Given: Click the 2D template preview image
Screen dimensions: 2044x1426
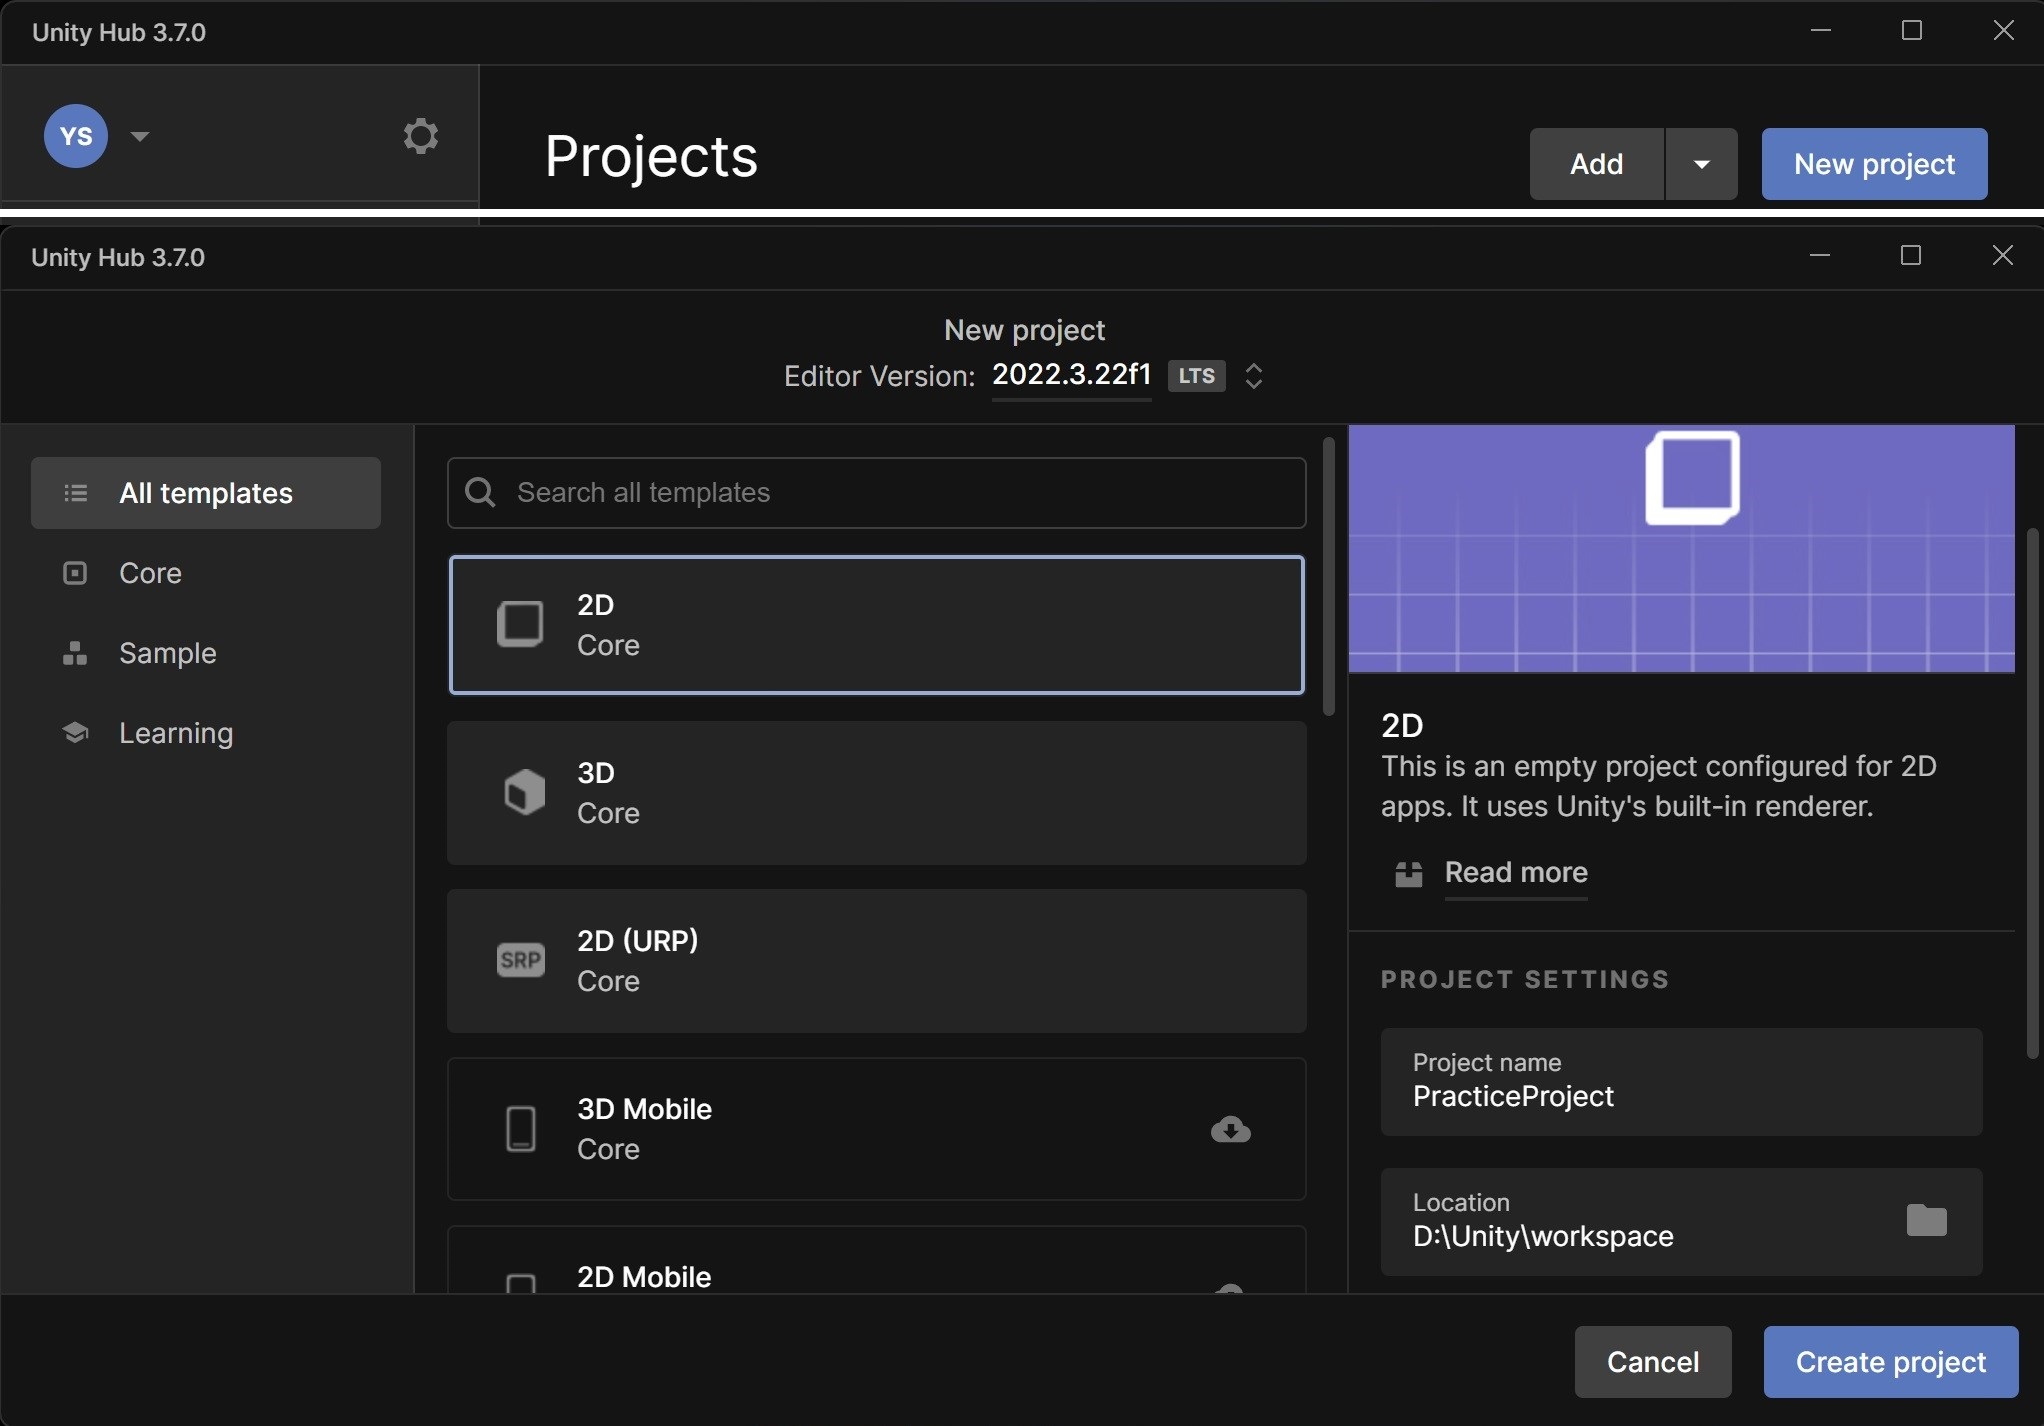Looking at the screenshot, I should 1681,548.
